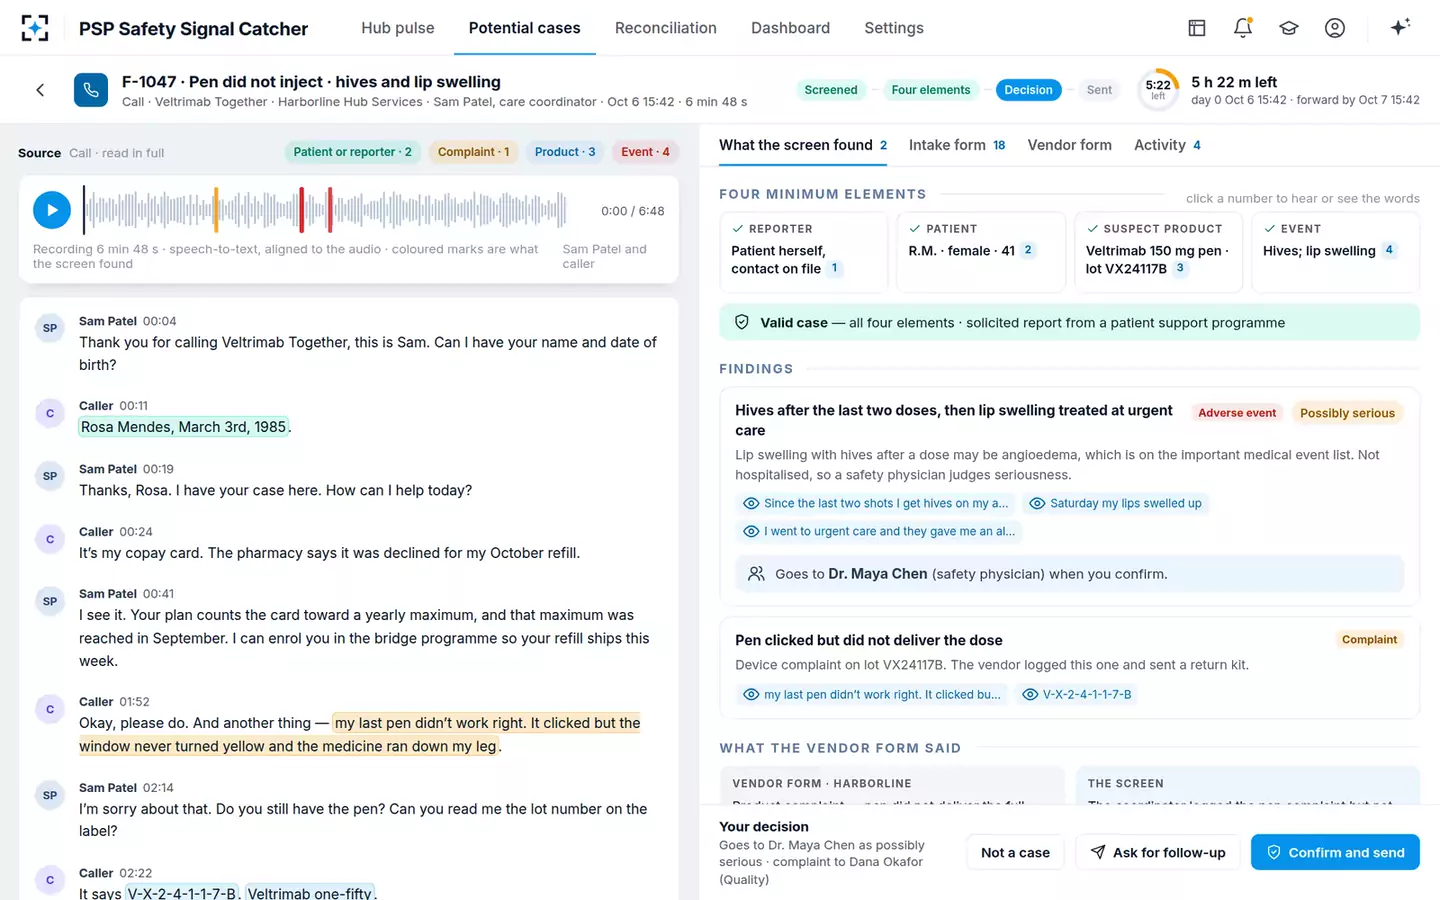Go back using the left chevron arrow
The height and width of the screenshot is (900, 1440).
[40, 90]
